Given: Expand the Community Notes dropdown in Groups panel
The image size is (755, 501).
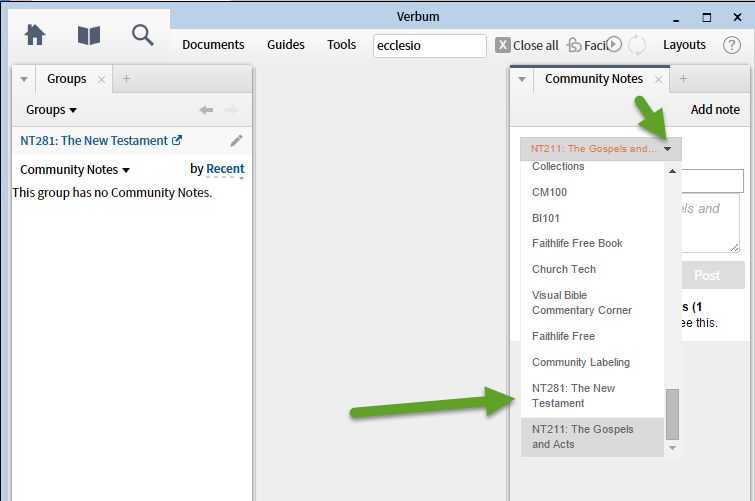Looking at the screenshot, I should coord(75,170).
